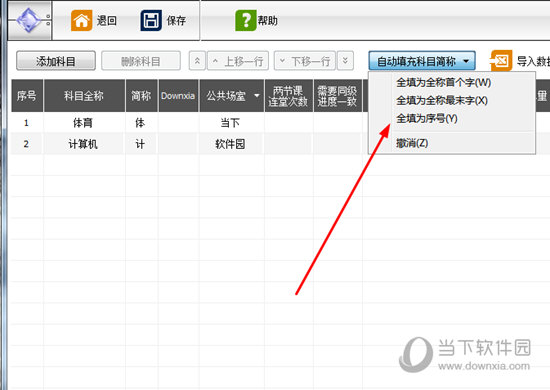Move row to top with double-up arrow
Screen dimensions: 550x390
tap(197, 61)
